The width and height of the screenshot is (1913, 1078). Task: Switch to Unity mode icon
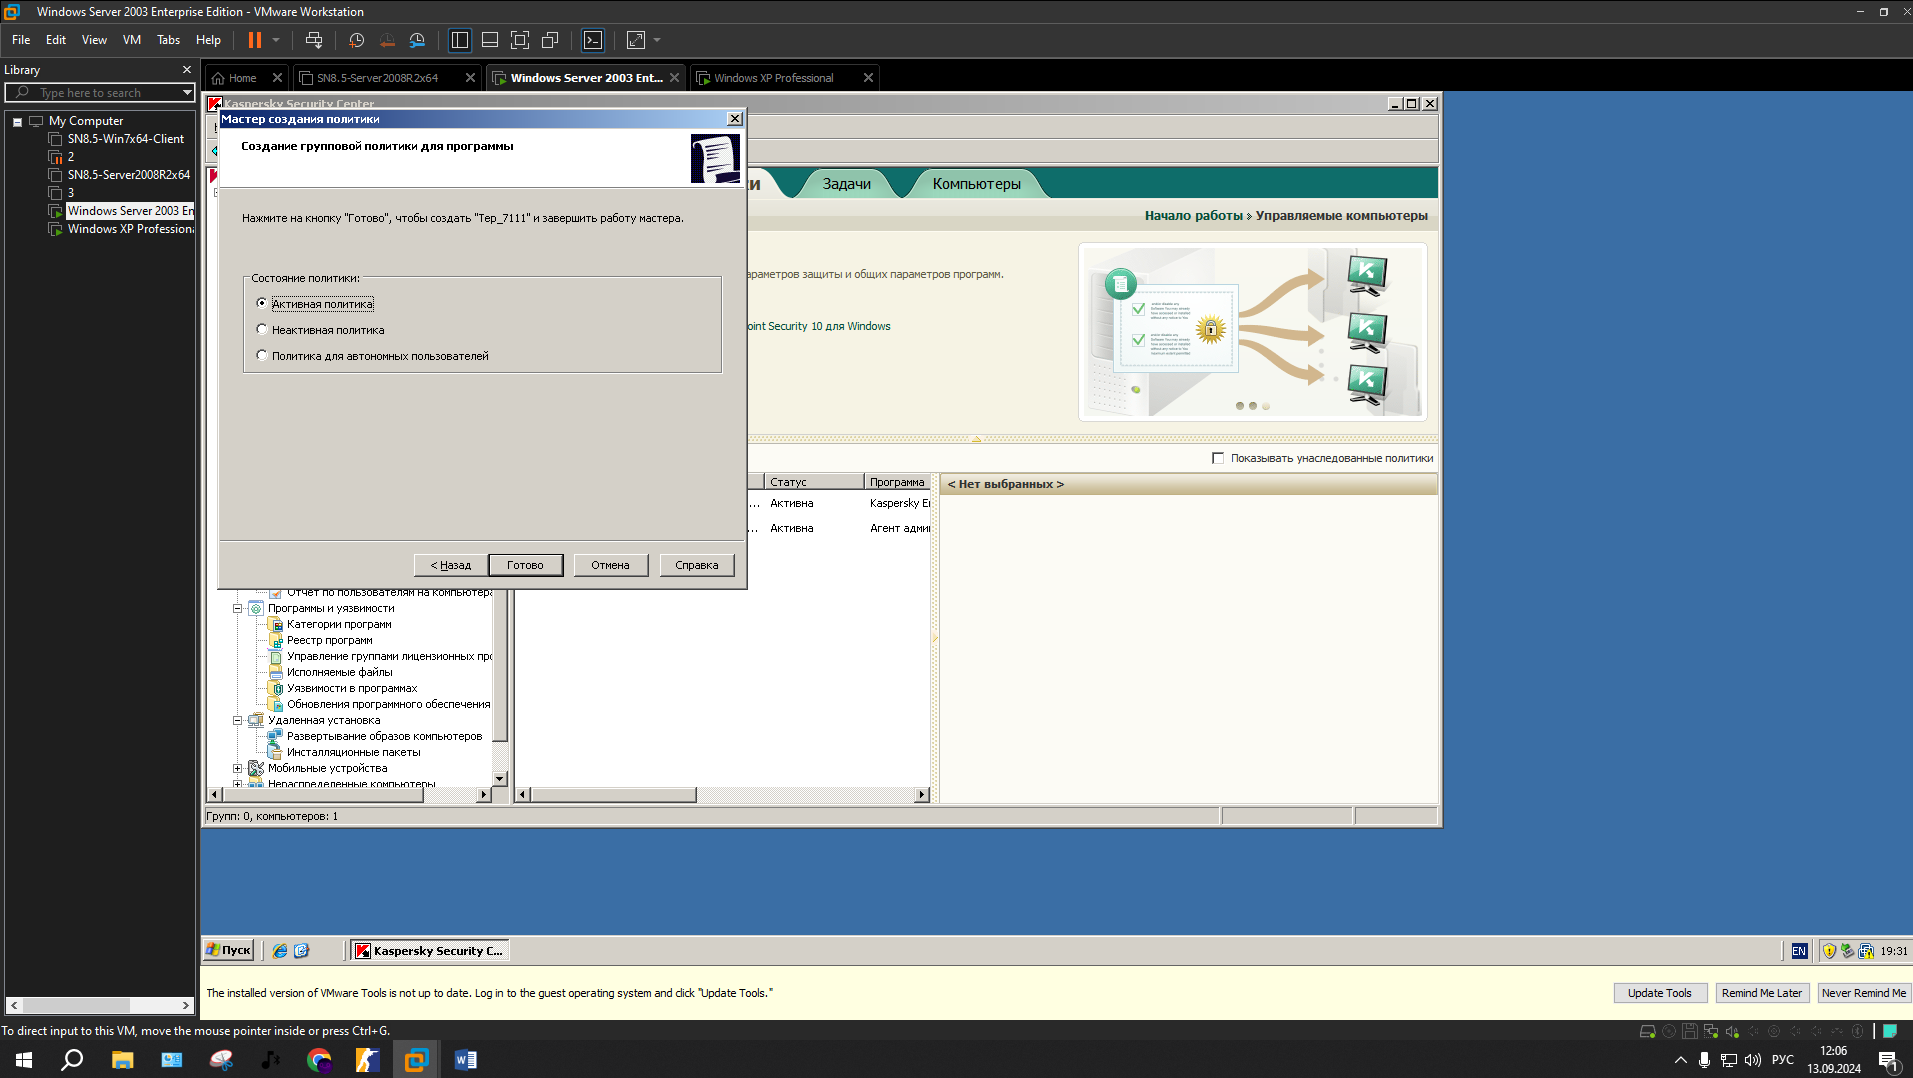pos(550,40)
